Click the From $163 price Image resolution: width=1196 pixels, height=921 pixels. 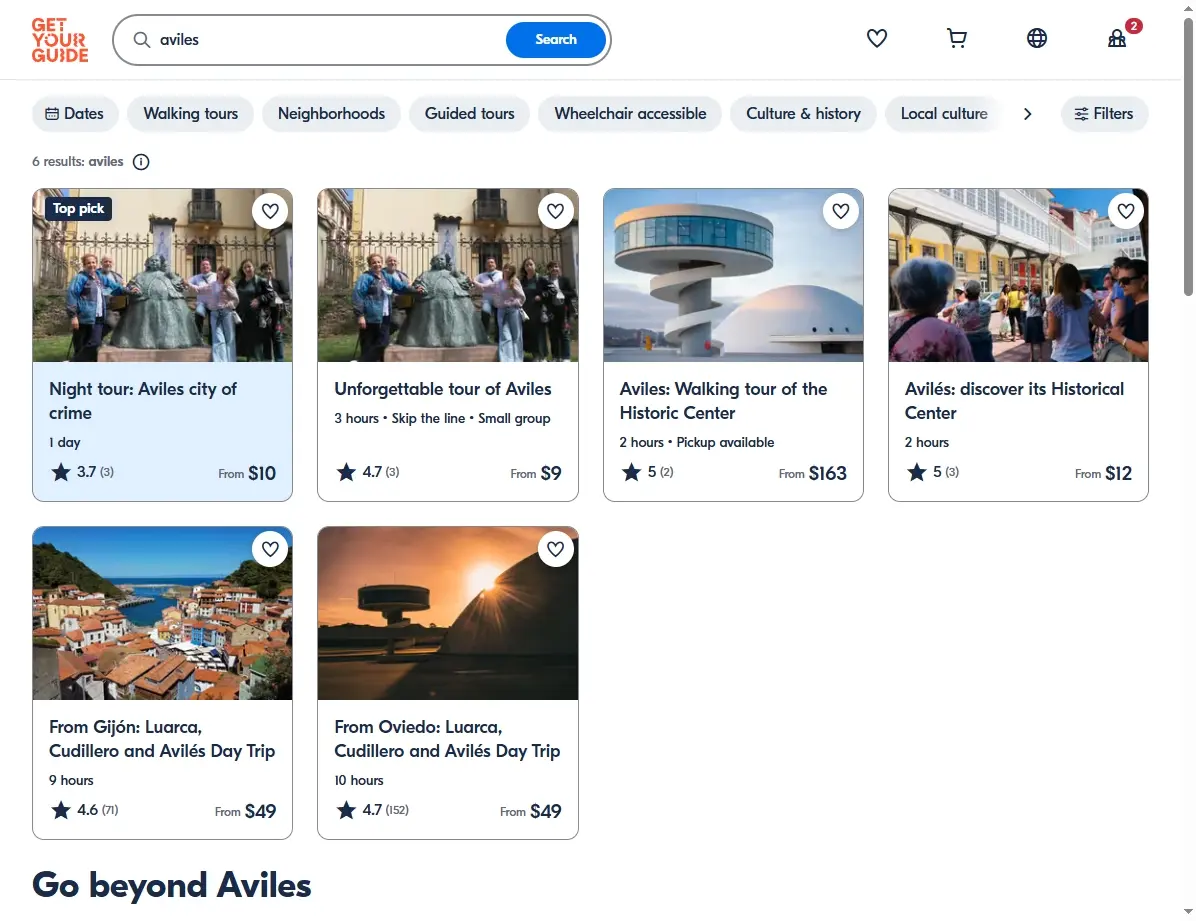[812, 473]
